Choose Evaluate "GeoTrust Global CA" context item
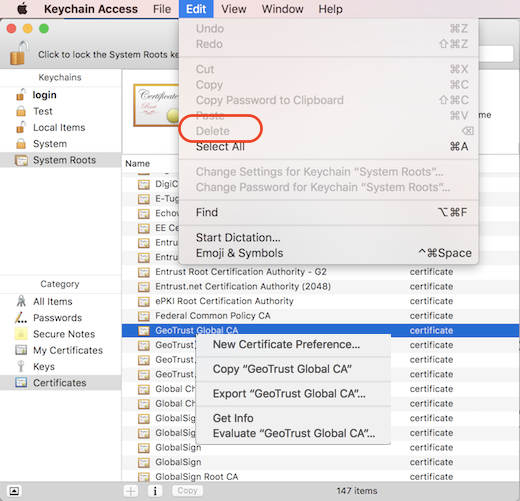Screen dimensions: 520x501 click(293, 433)
